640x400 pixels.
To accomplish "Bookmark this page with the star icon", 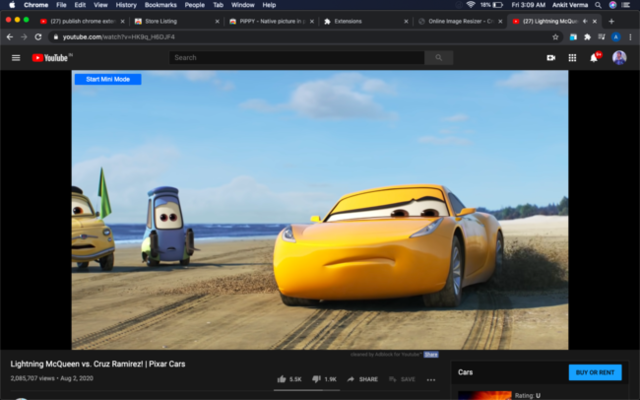I will tap(555, 37).
